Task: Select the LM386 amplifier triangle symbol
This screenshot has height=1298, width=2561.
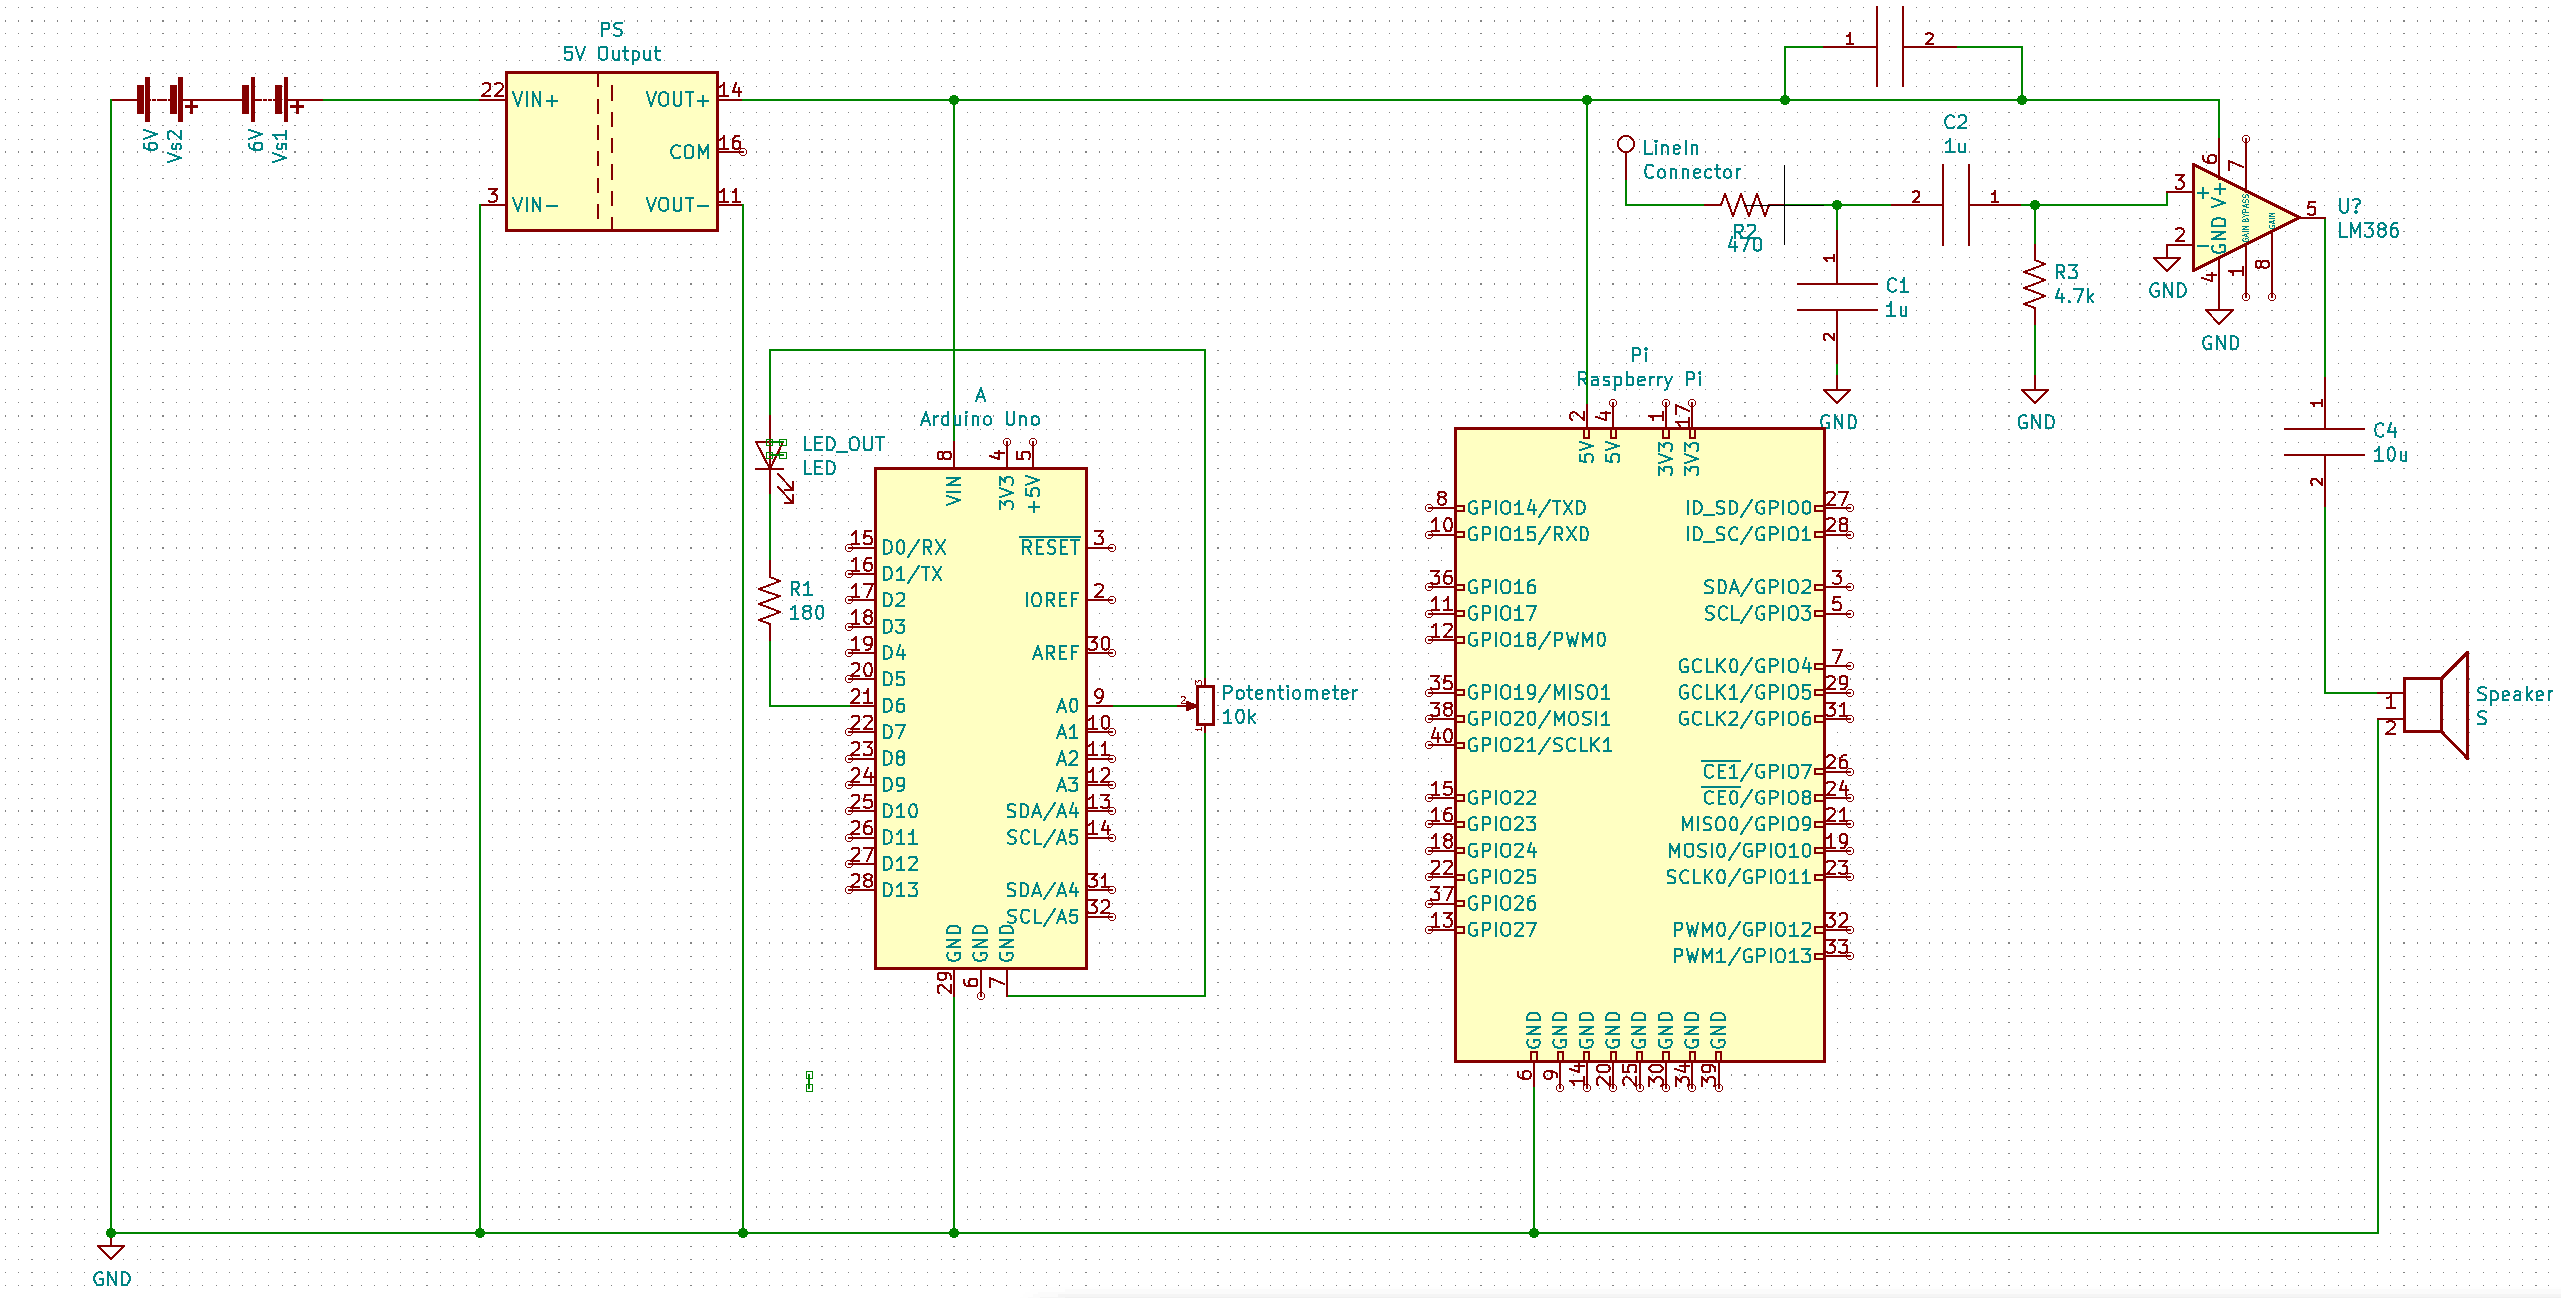Action: click(x=2244, y=218)
